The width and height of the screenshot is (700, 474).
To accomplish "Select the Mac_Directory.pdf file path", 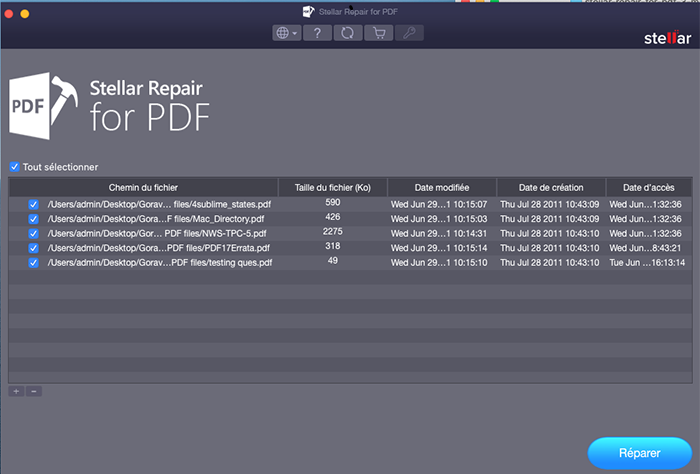I will [156, 218].
